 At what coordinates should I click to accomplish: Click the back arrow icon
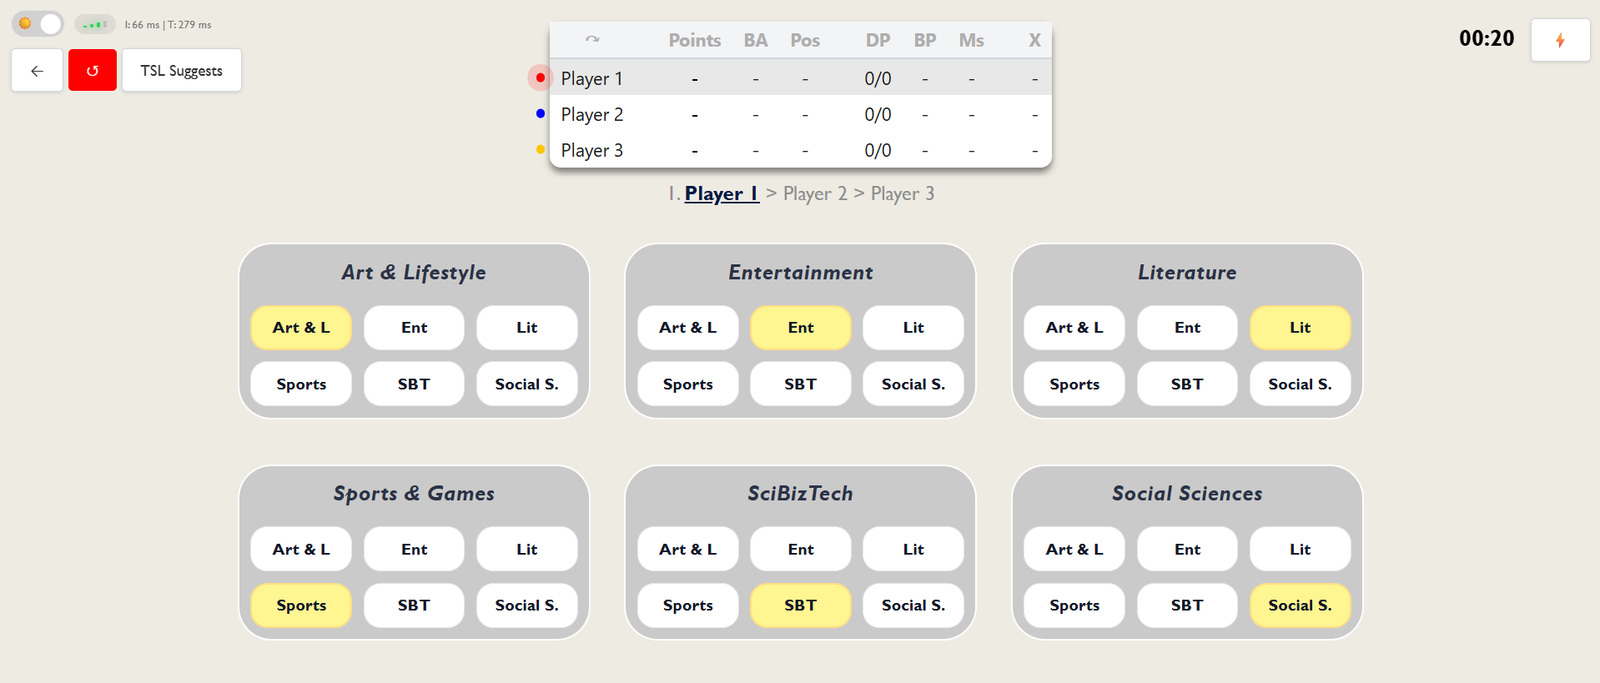[x=37, y=71]
